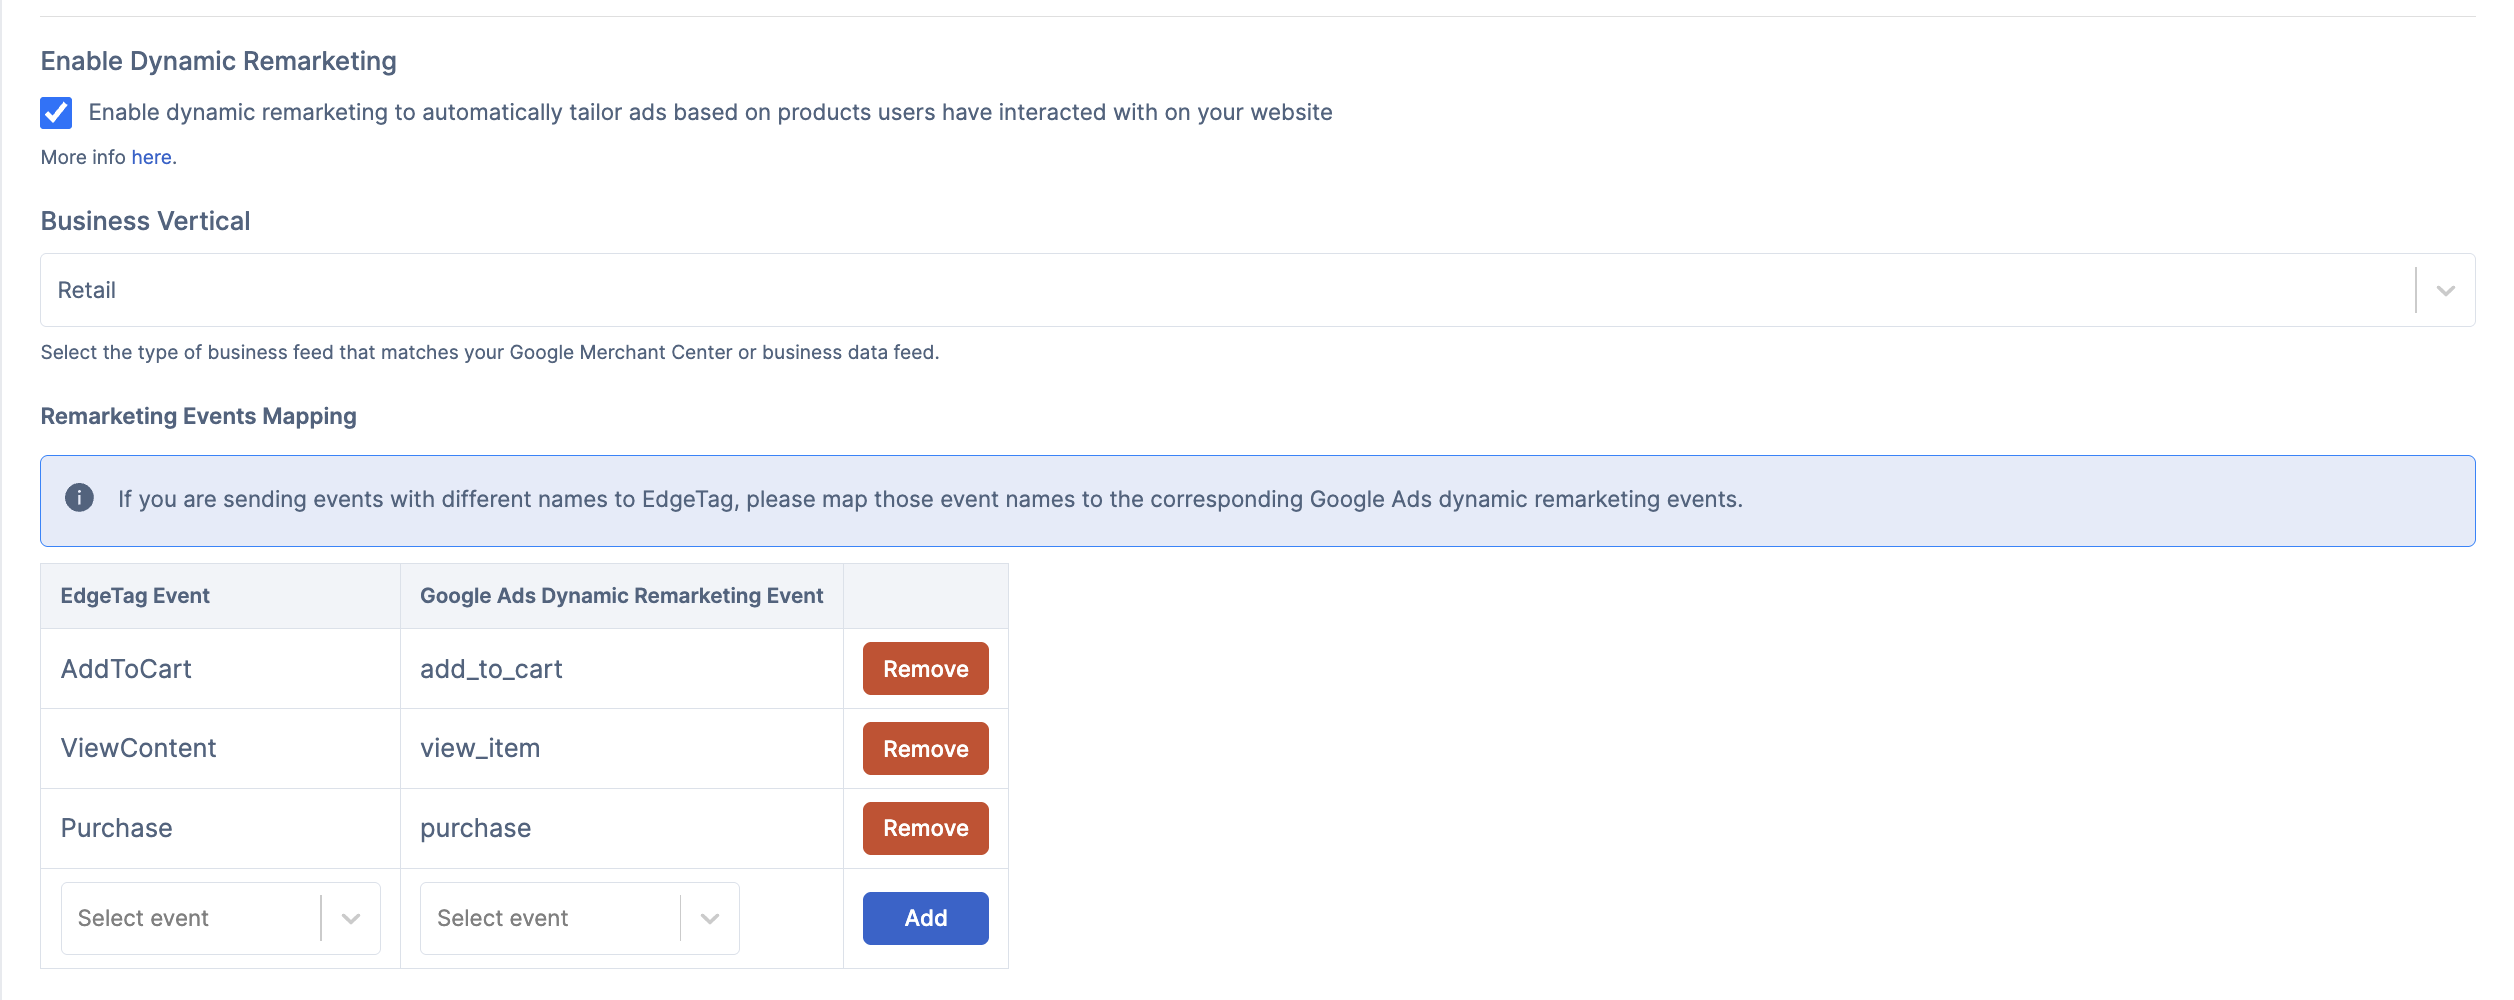Open the Google Ads Select event dropdown
Image resolution: width=2514 pixels, height=1000 pixels.
pos(550,918)
